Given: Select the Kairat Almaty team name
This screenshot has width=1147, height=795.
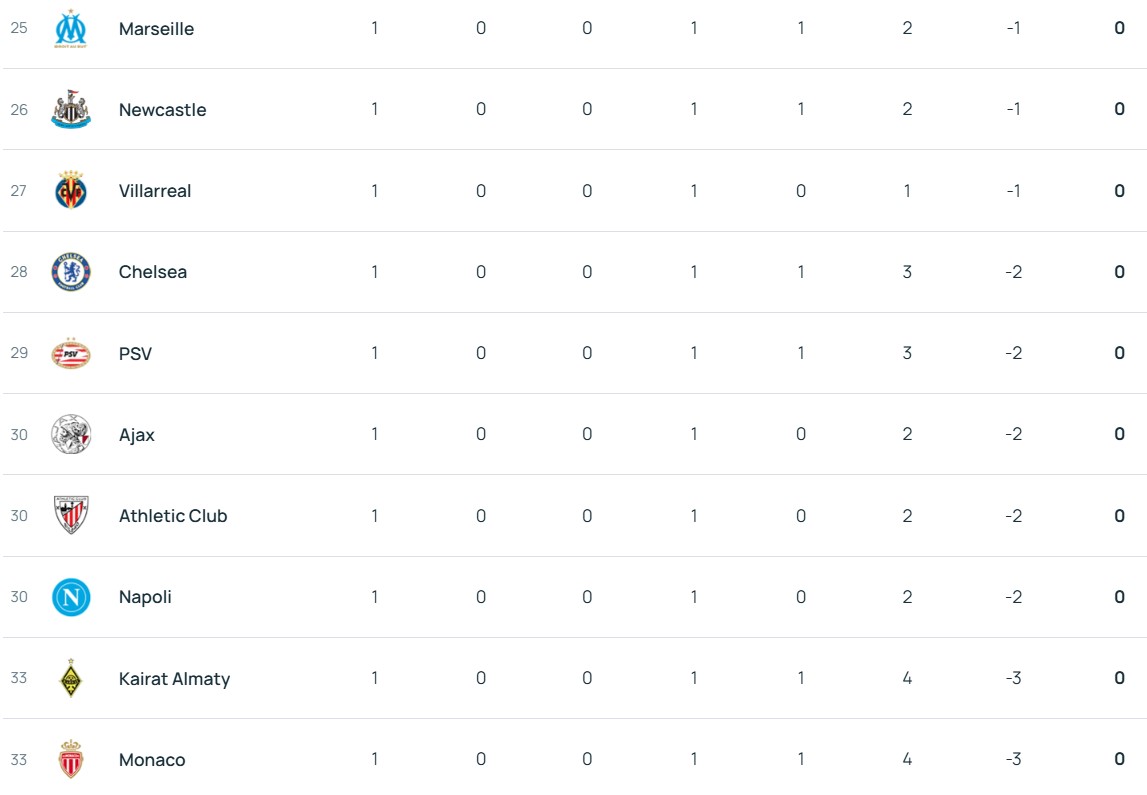Looking at the screenshot, I should pos(174,679).
